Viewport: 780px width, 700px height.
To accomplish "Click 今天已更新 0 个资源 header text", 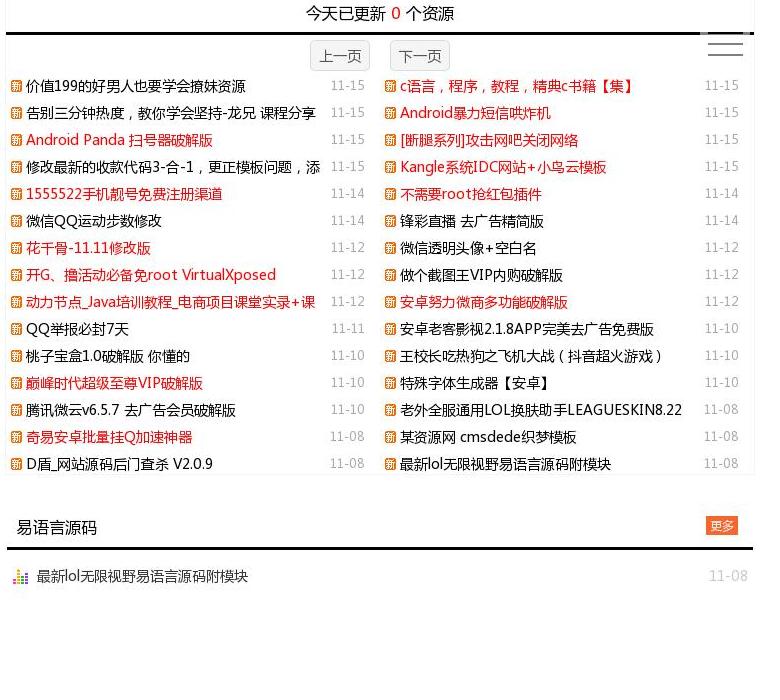I will pos(380,13).
